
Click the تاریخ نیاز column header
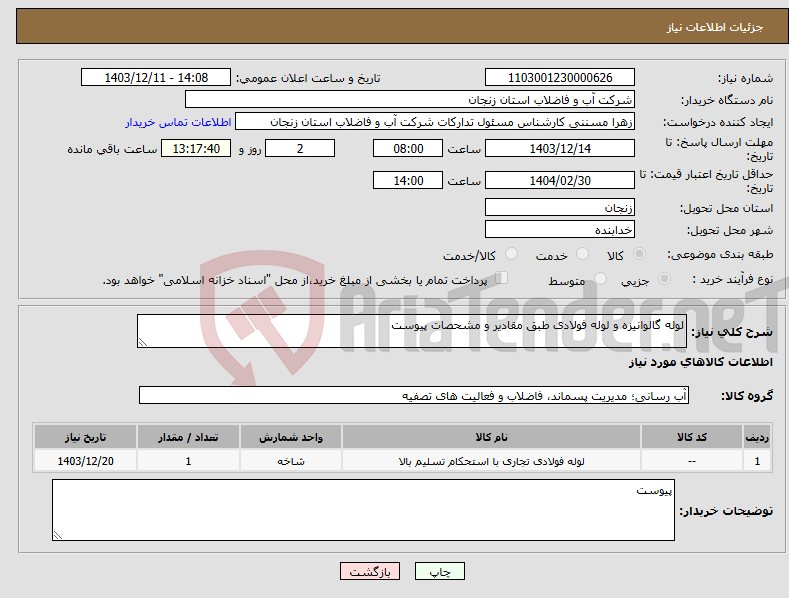coord(86,437)
